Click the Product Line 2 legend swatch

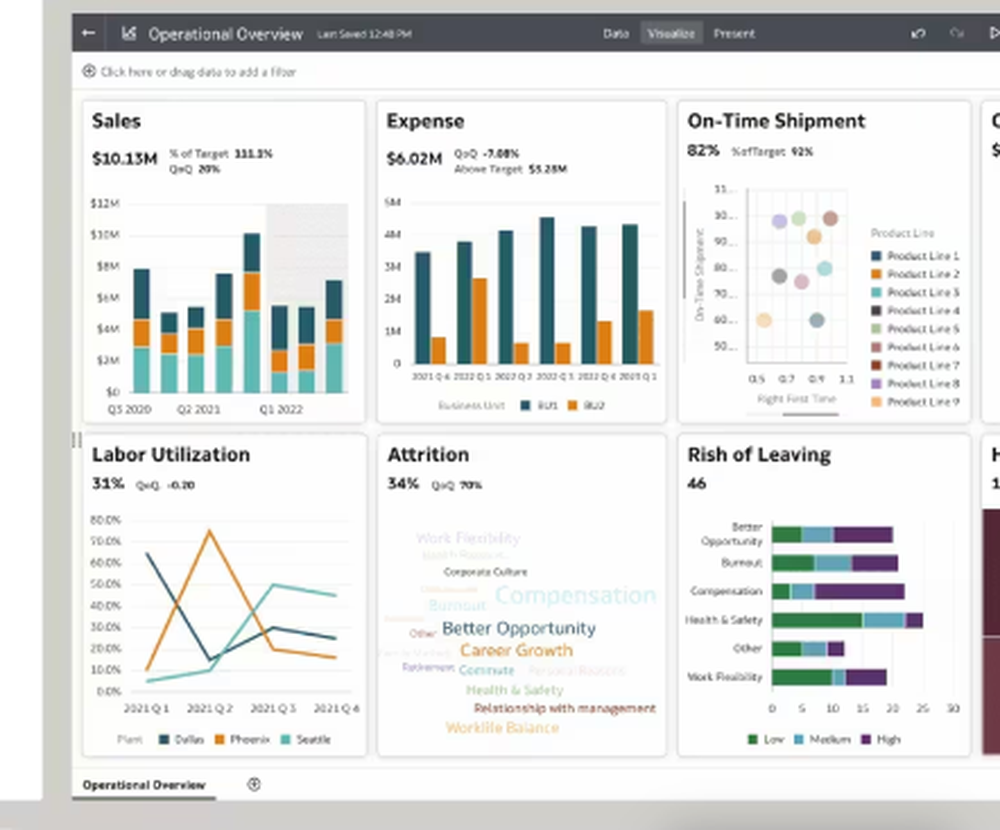click(x=876, y=274)
